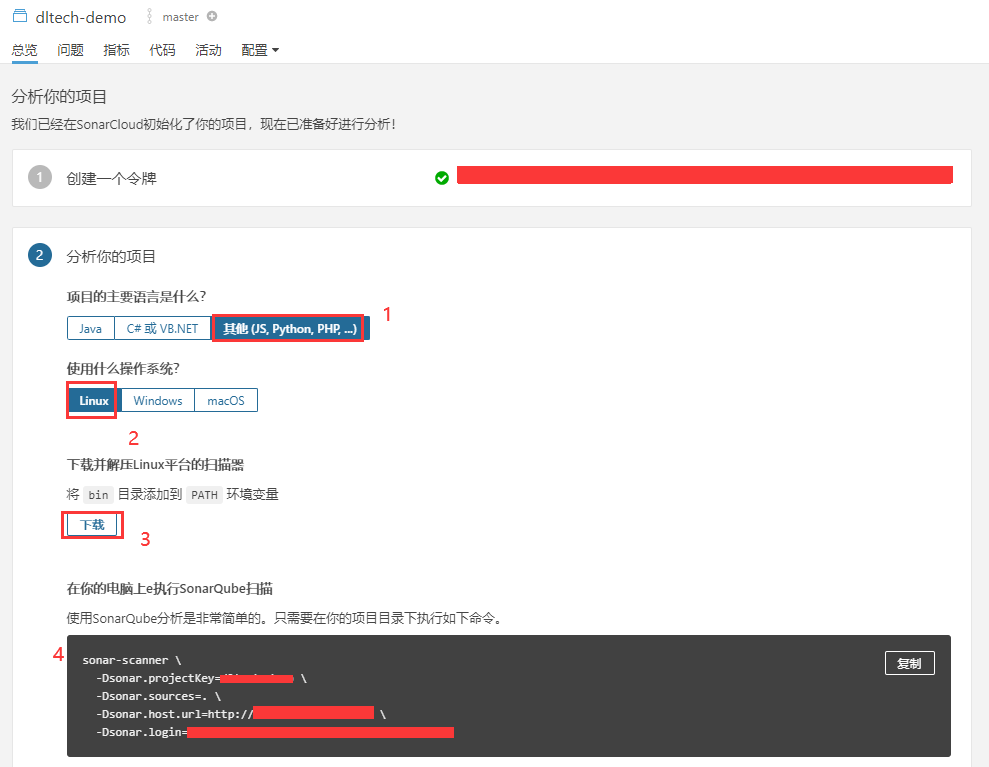Click the green checkmark on the token step
Screen dimensions: 989x767
click(x=441, y=177)
